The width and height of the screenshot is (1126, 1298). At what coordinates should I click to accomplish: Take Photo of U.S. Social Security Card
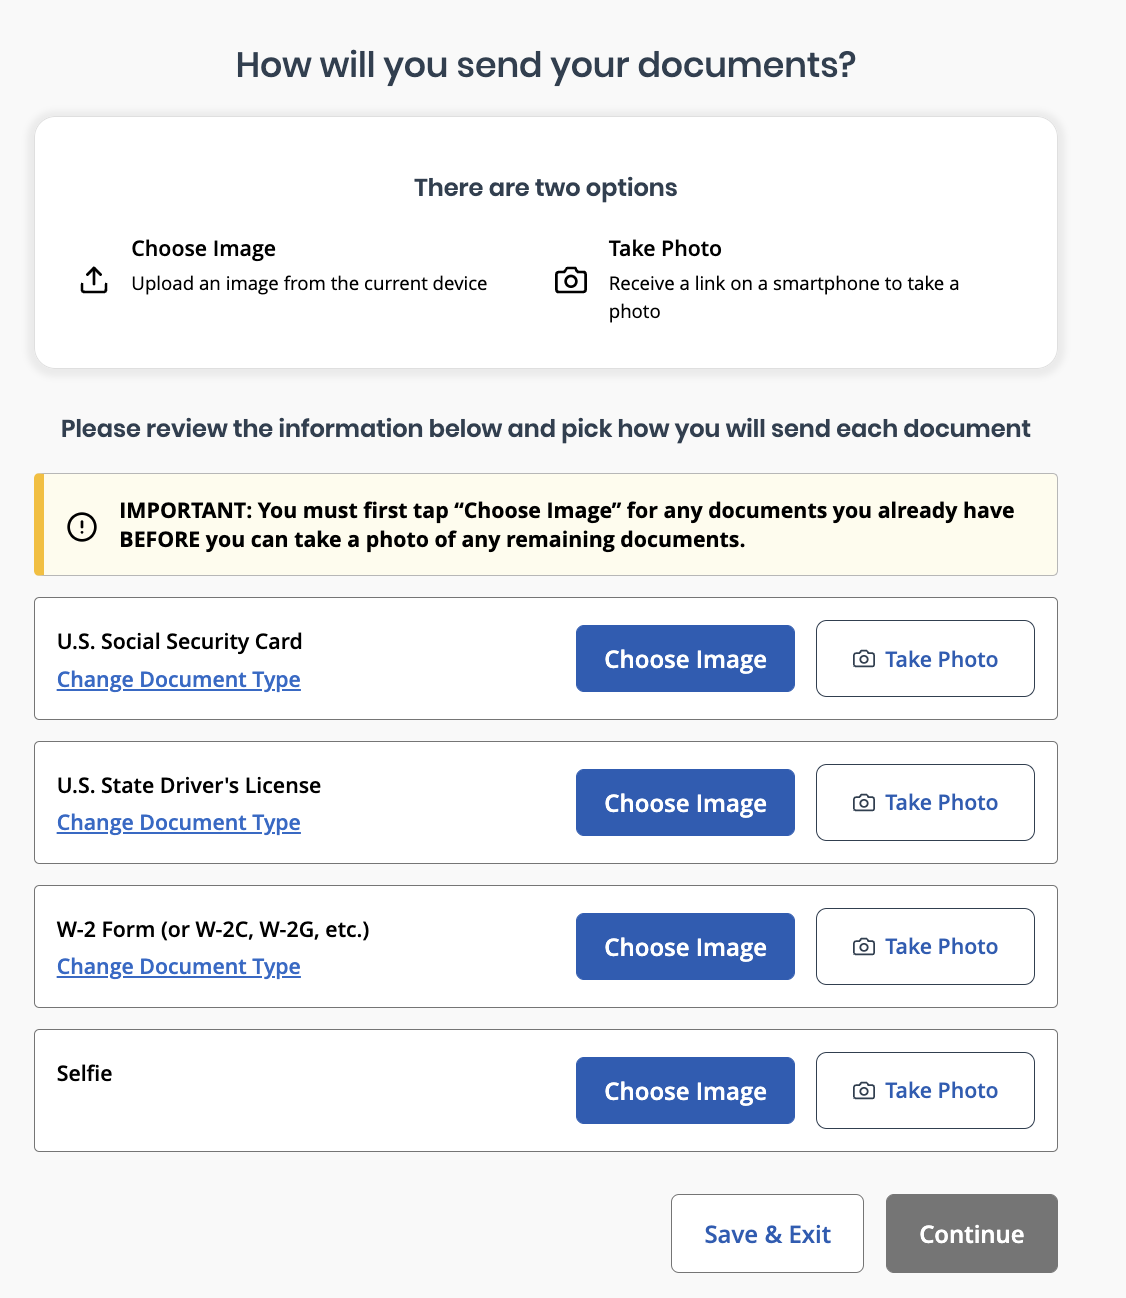(x=925, y=659)
